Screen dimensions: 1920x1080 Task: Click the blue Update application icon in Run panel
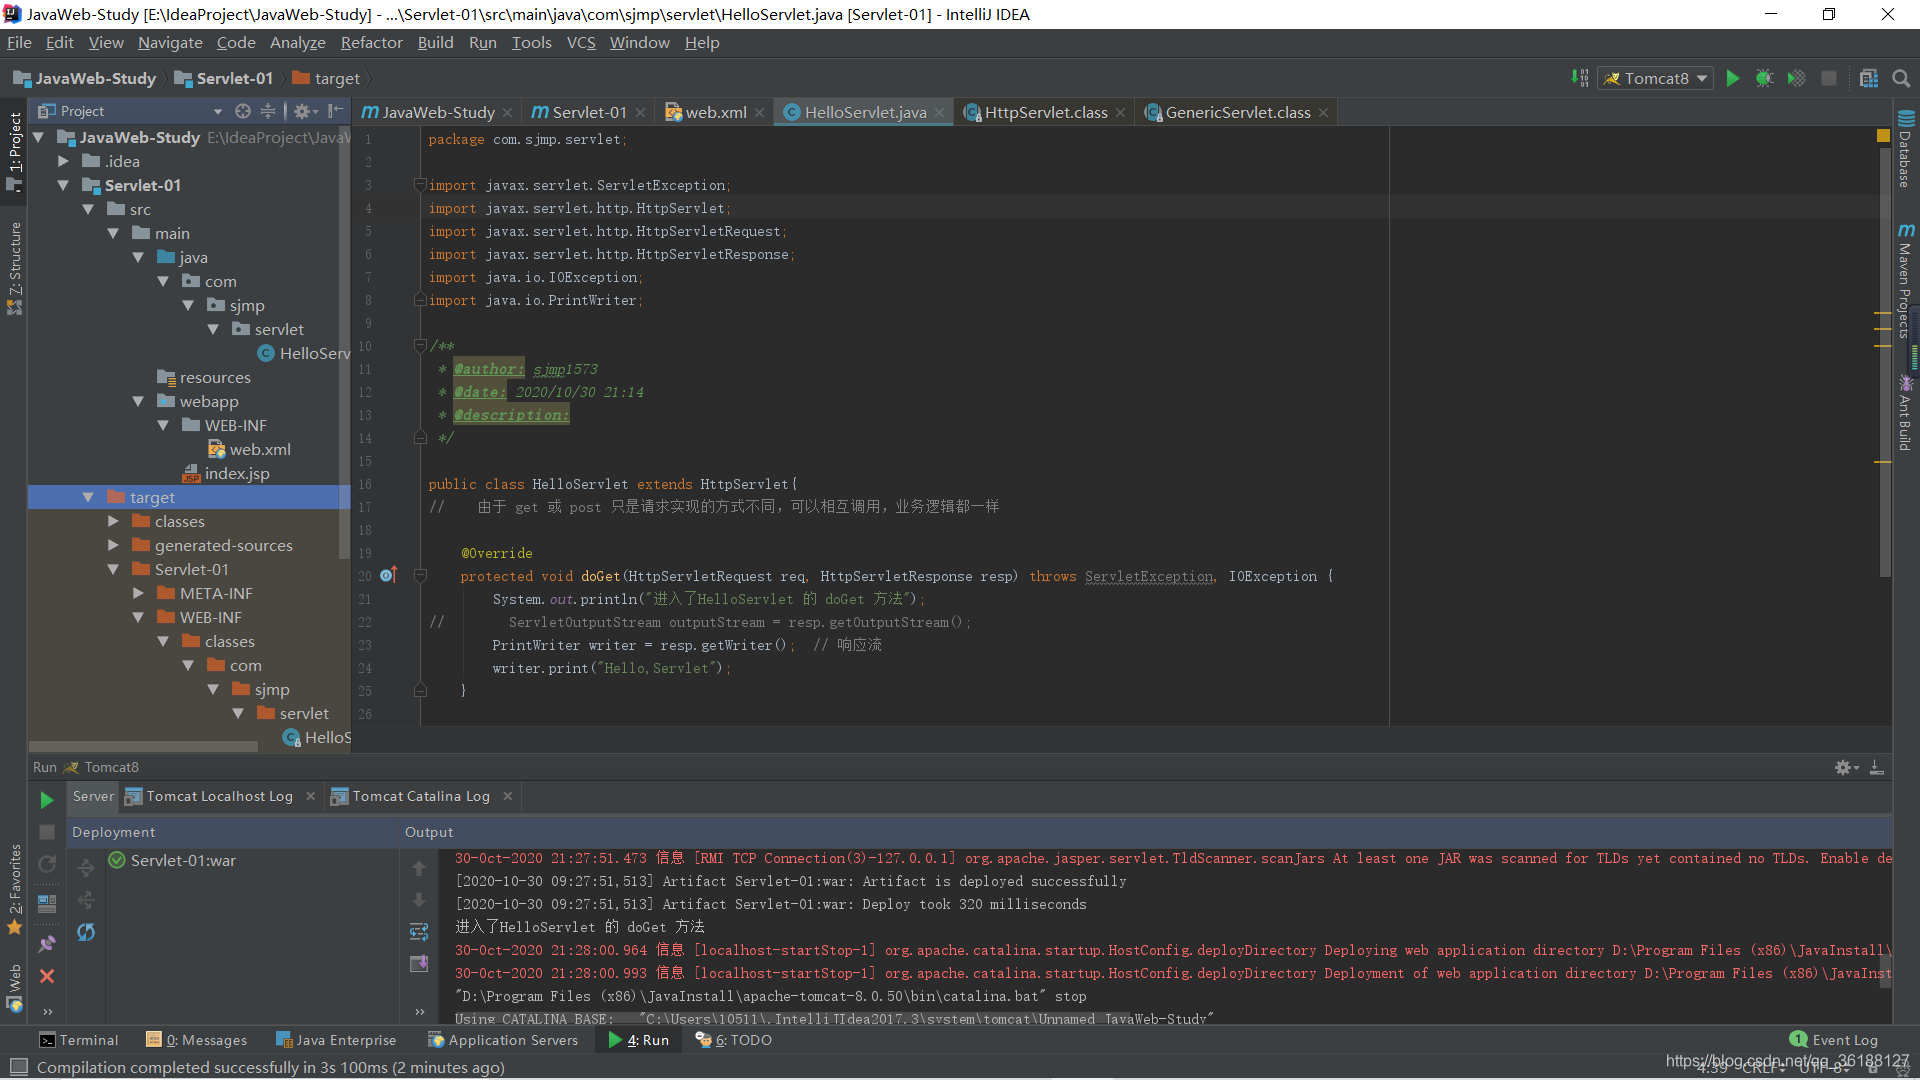(x=86, y=932)
